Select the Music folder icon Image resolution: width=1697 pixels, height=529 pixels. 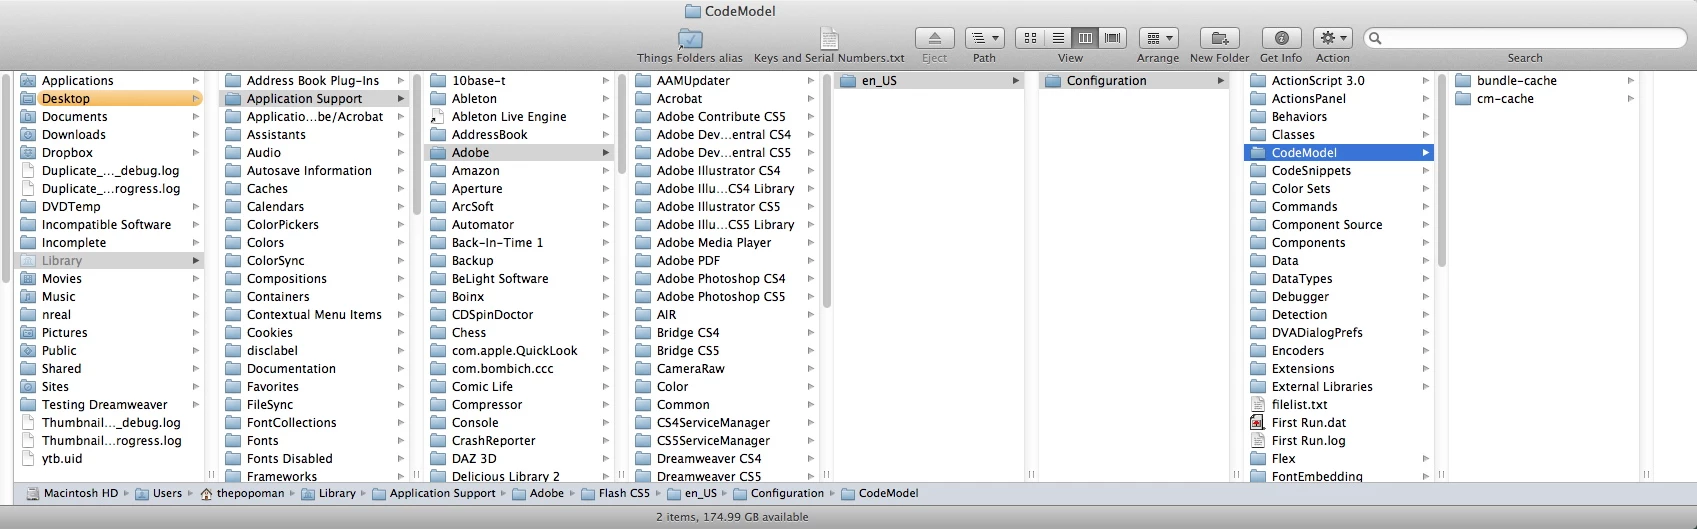click(x=28, y=297)
